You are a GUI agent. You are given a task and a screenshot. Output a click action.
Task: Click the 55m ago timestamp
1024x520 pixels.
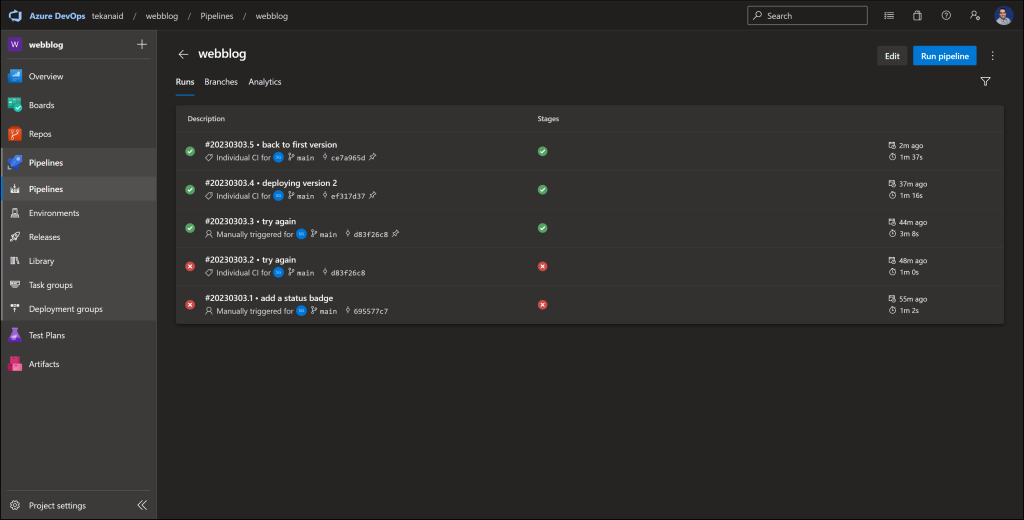(913, 299)
